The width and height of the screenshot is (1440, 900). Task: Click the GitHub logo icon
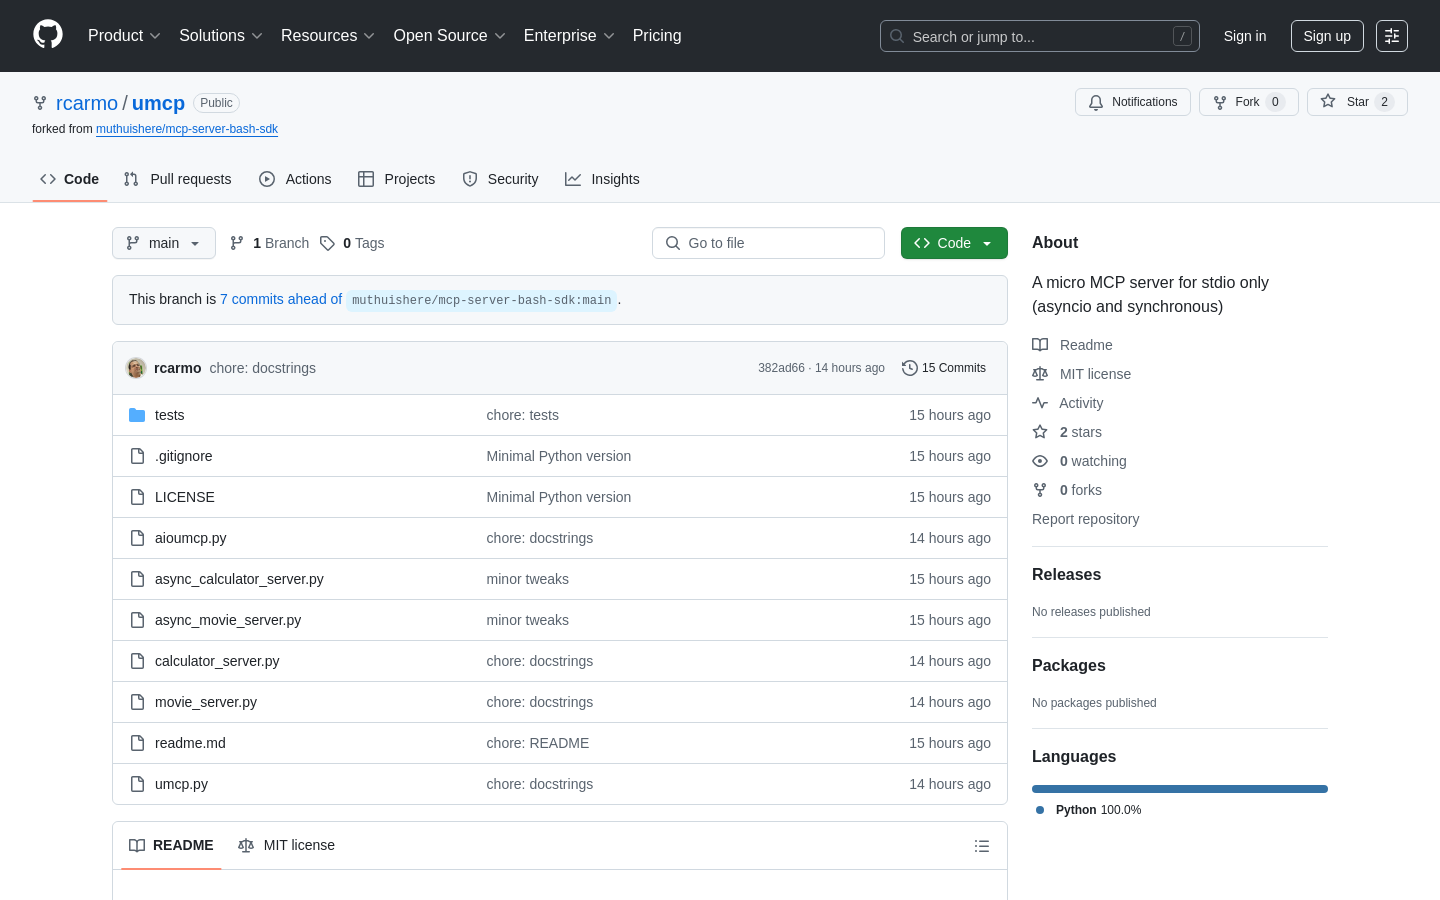click(48, 35)
